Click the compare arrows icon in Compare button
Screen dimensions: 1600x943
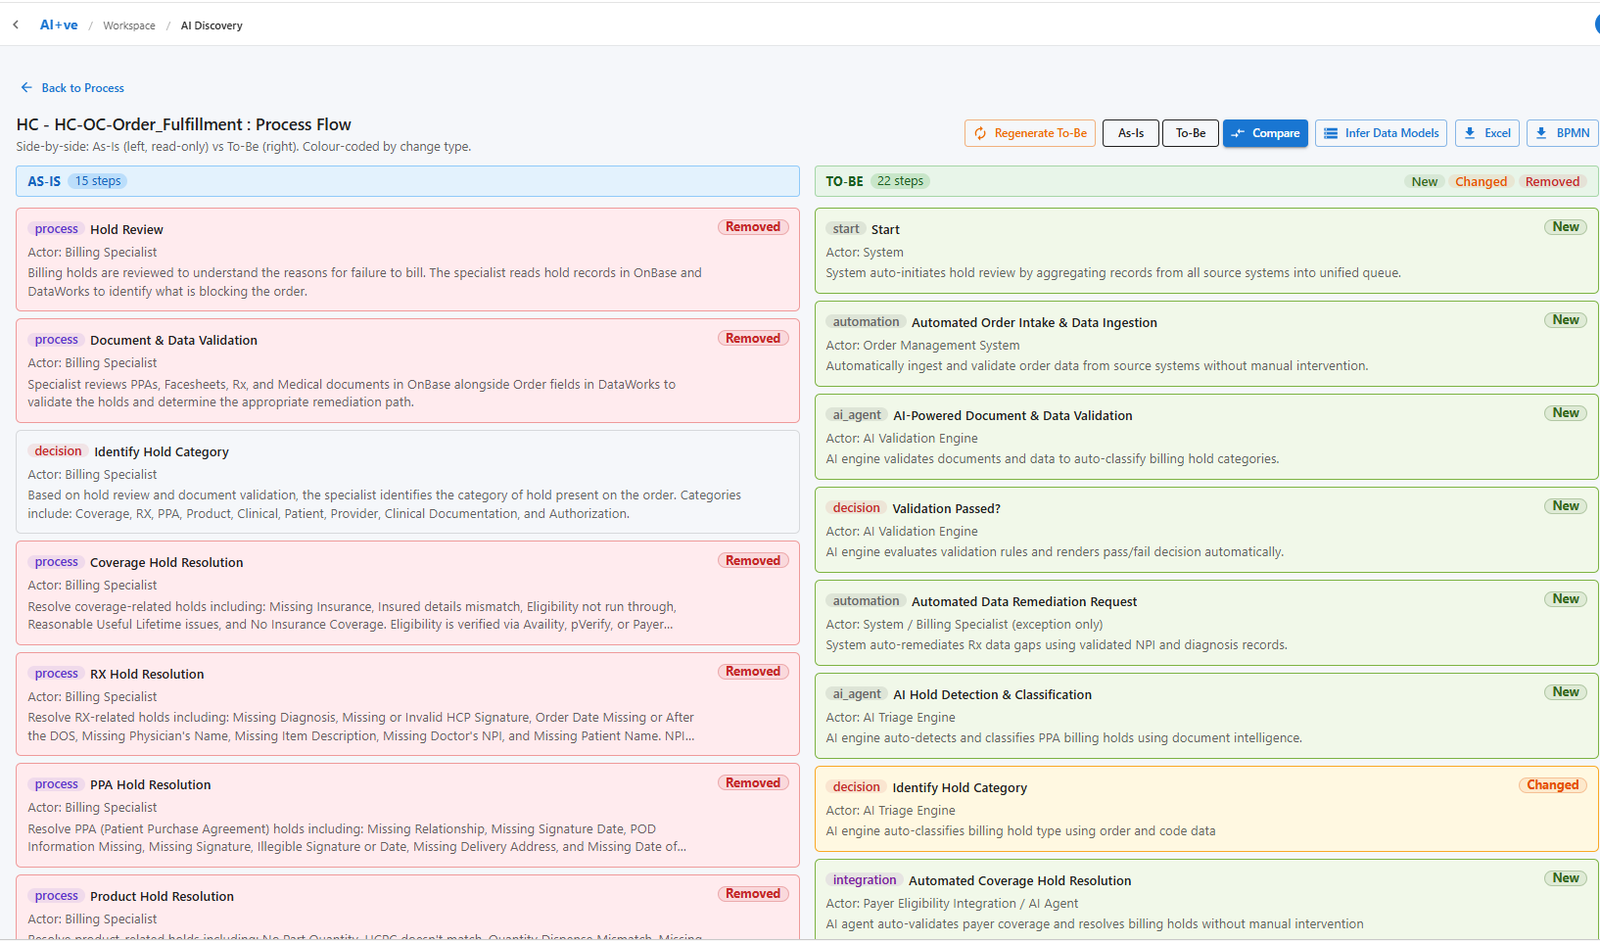[x=1238, y=133]
